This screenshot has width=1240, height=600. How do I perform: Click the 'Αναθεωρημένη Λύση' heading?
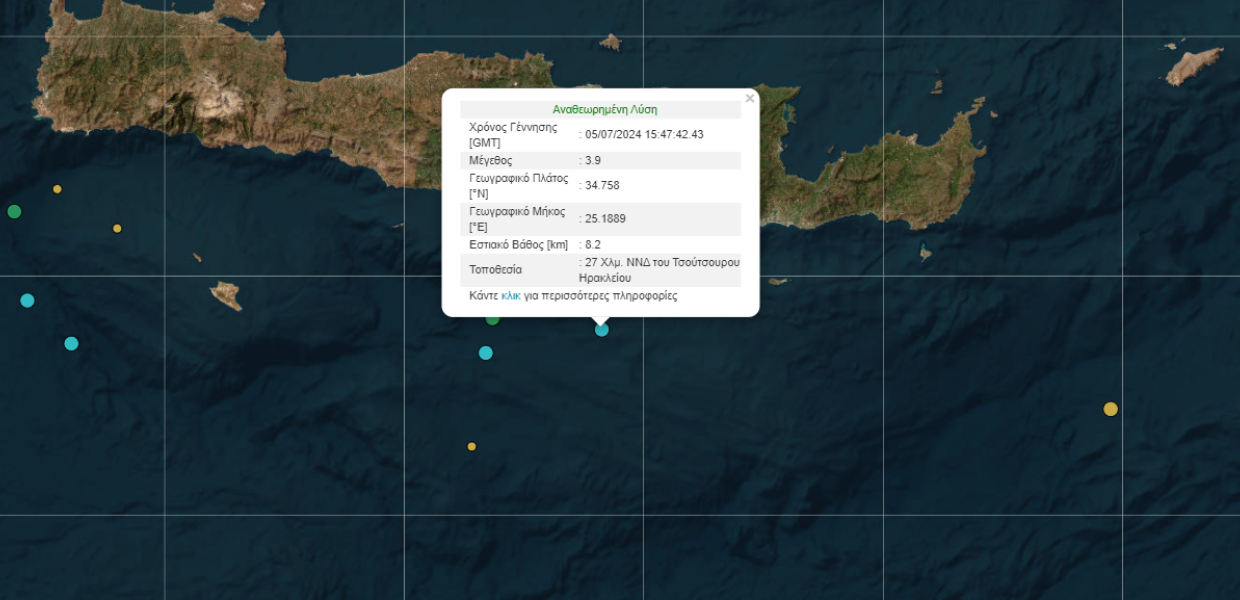(x=605, y=109)
